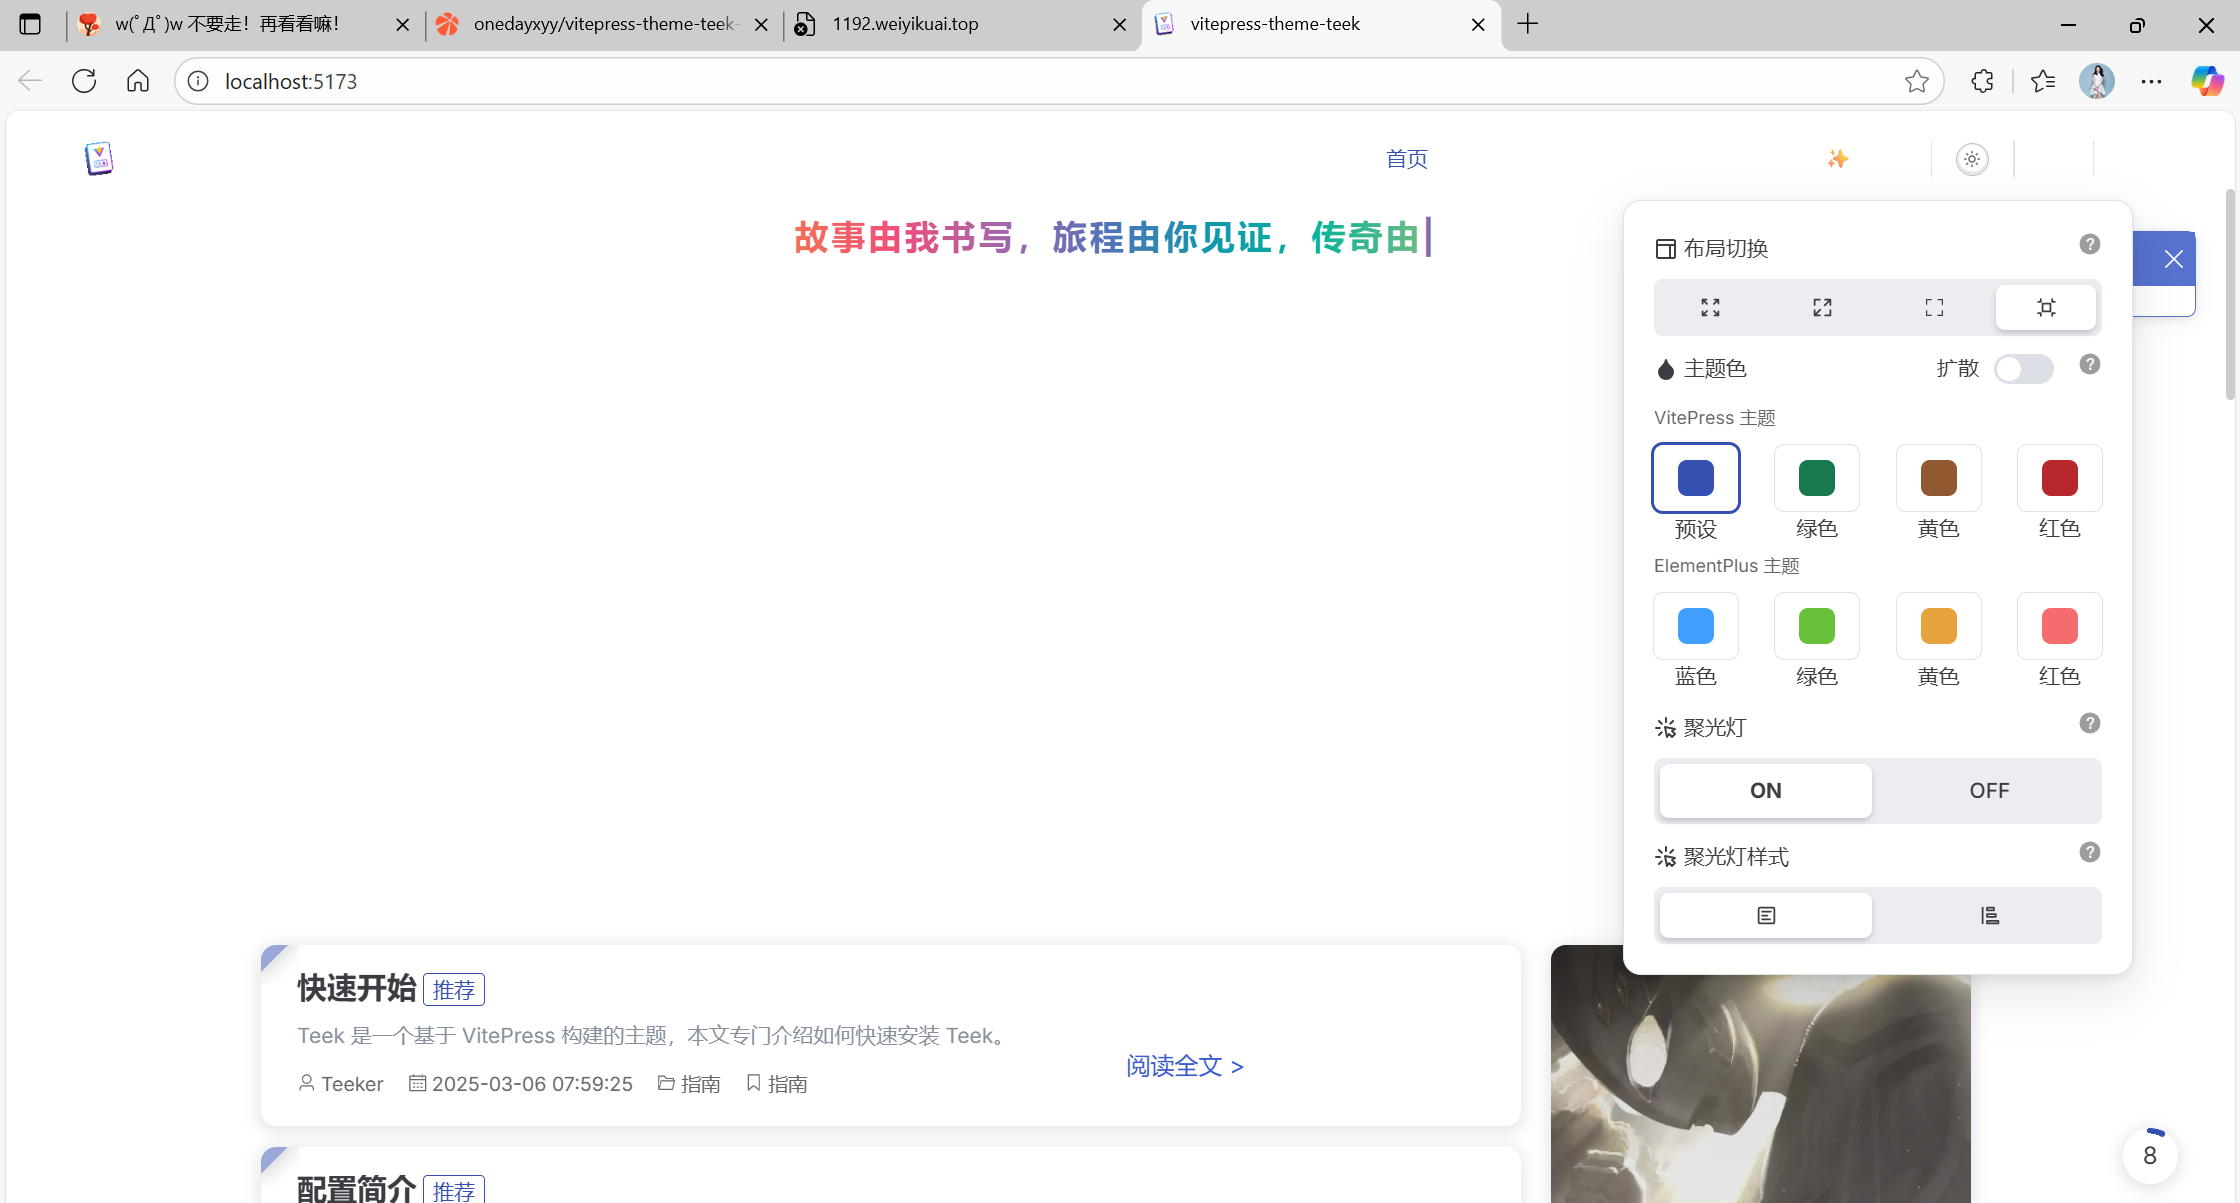This screenshot has height=1203, width=2240.
Task: Select the third layout icon in 布局切换
Action: pyautogui.click(x=1934, y=308)
